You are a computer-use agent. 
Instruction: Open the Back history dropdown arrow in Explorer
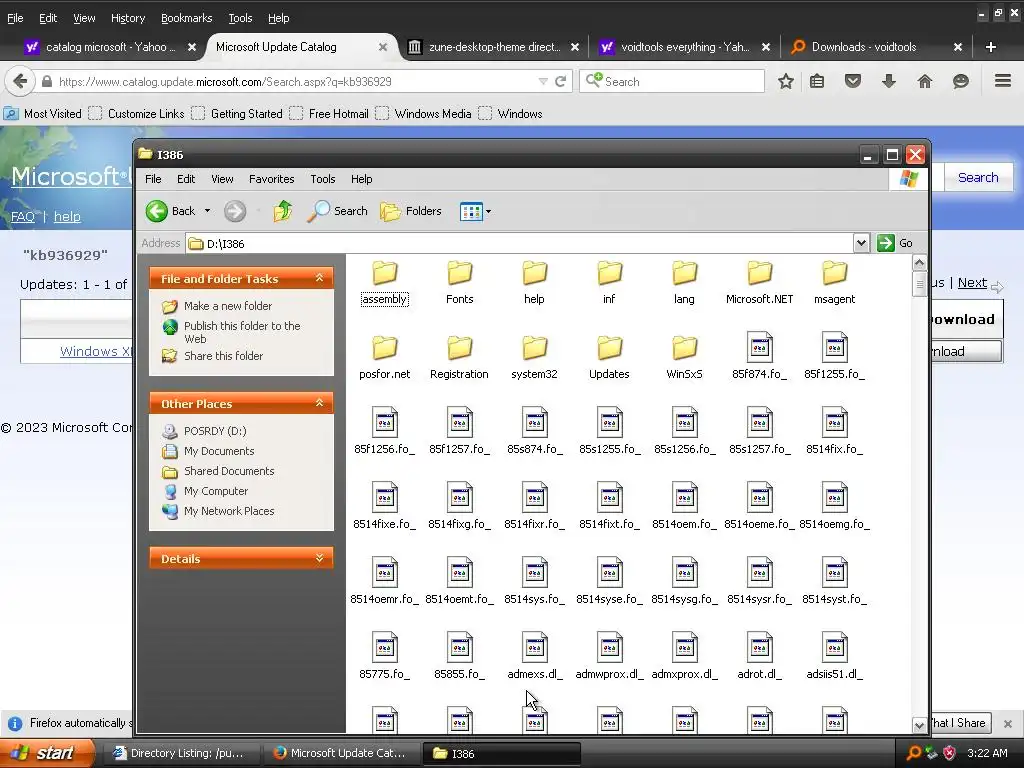(x=208, y=211)
